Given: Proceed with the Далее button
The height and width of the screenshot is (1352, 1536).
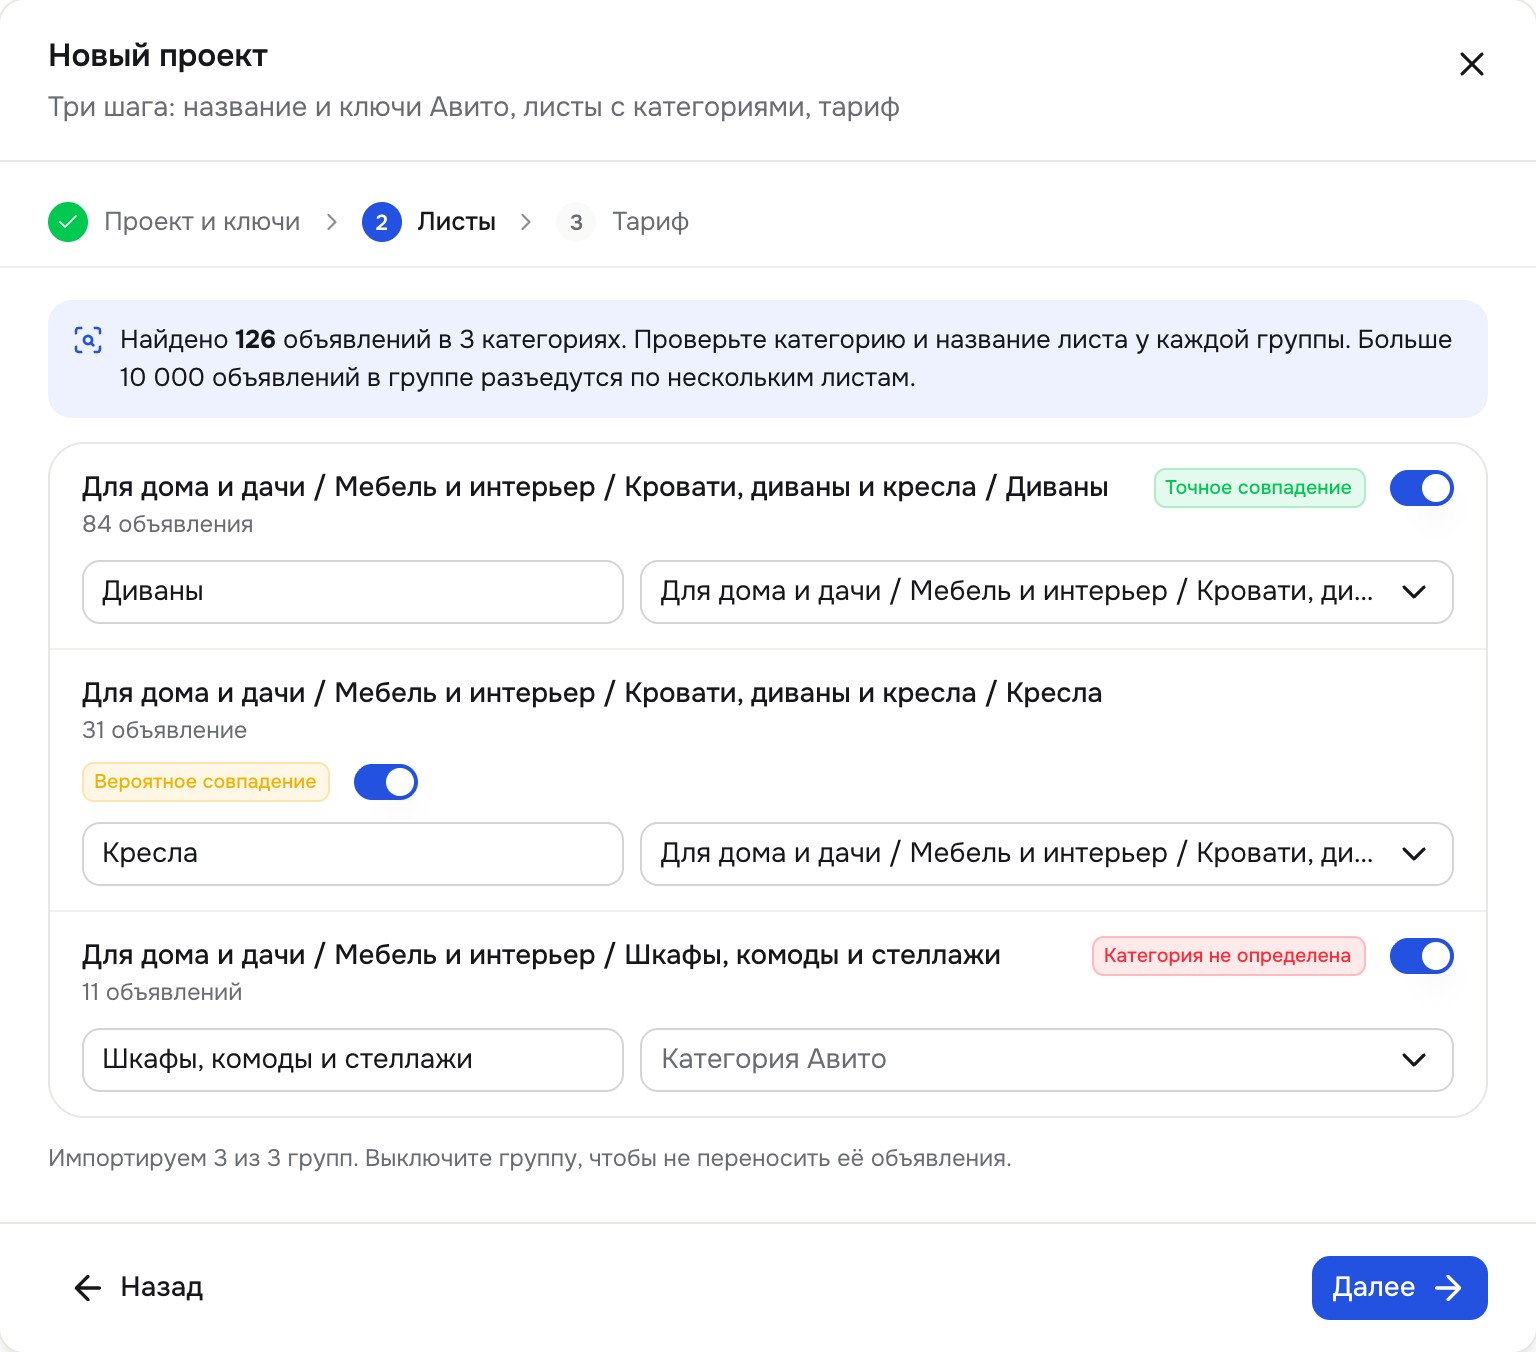Looking at the screenshot, I should (1399, 1288).
